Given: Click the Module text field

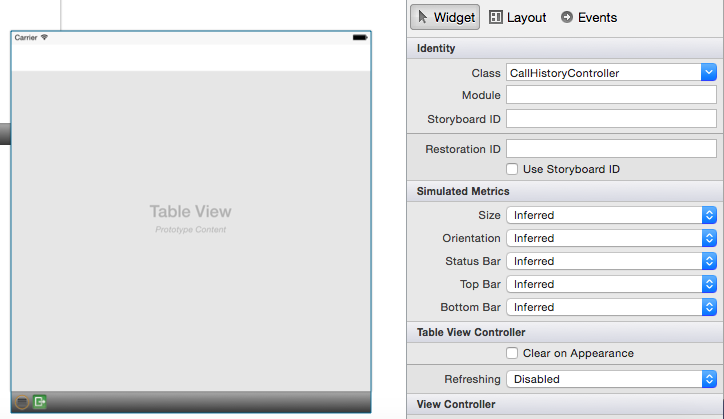Looking at the screenshot, I should (x=611, y=95).
